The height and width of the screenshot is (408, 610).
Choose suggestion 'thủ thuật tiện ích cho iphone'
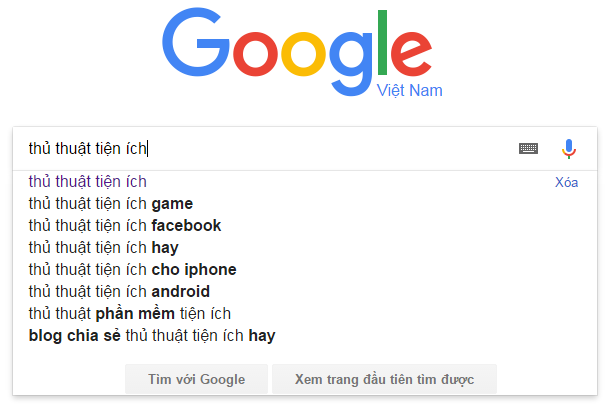click(132, 270)
